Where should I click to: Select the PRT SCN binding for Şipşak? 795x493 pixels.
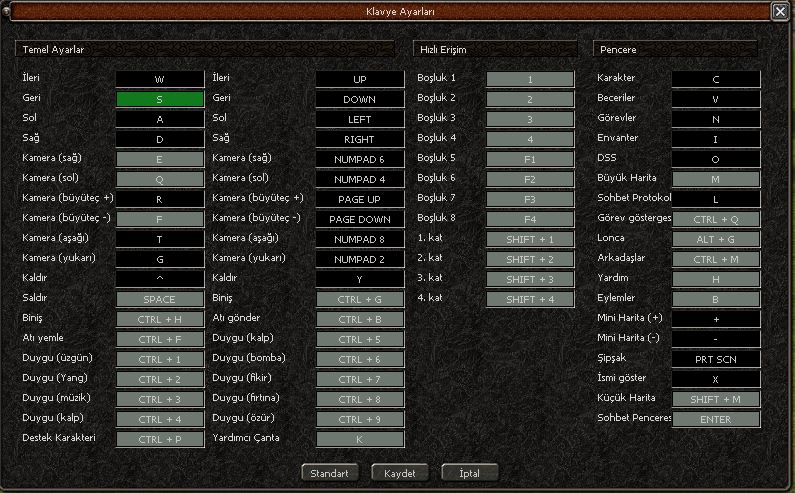[x=715, y=359]
